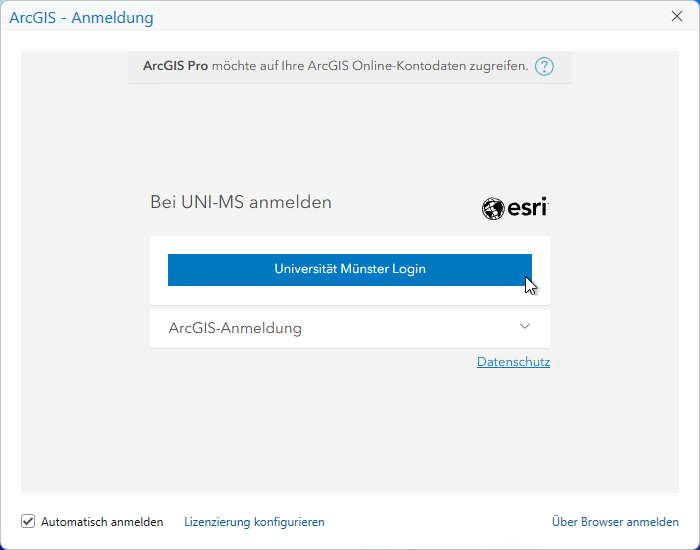700x550 pixels.
Task: Select "Über Browser anmelden" link
Action: tap(615, 522)
